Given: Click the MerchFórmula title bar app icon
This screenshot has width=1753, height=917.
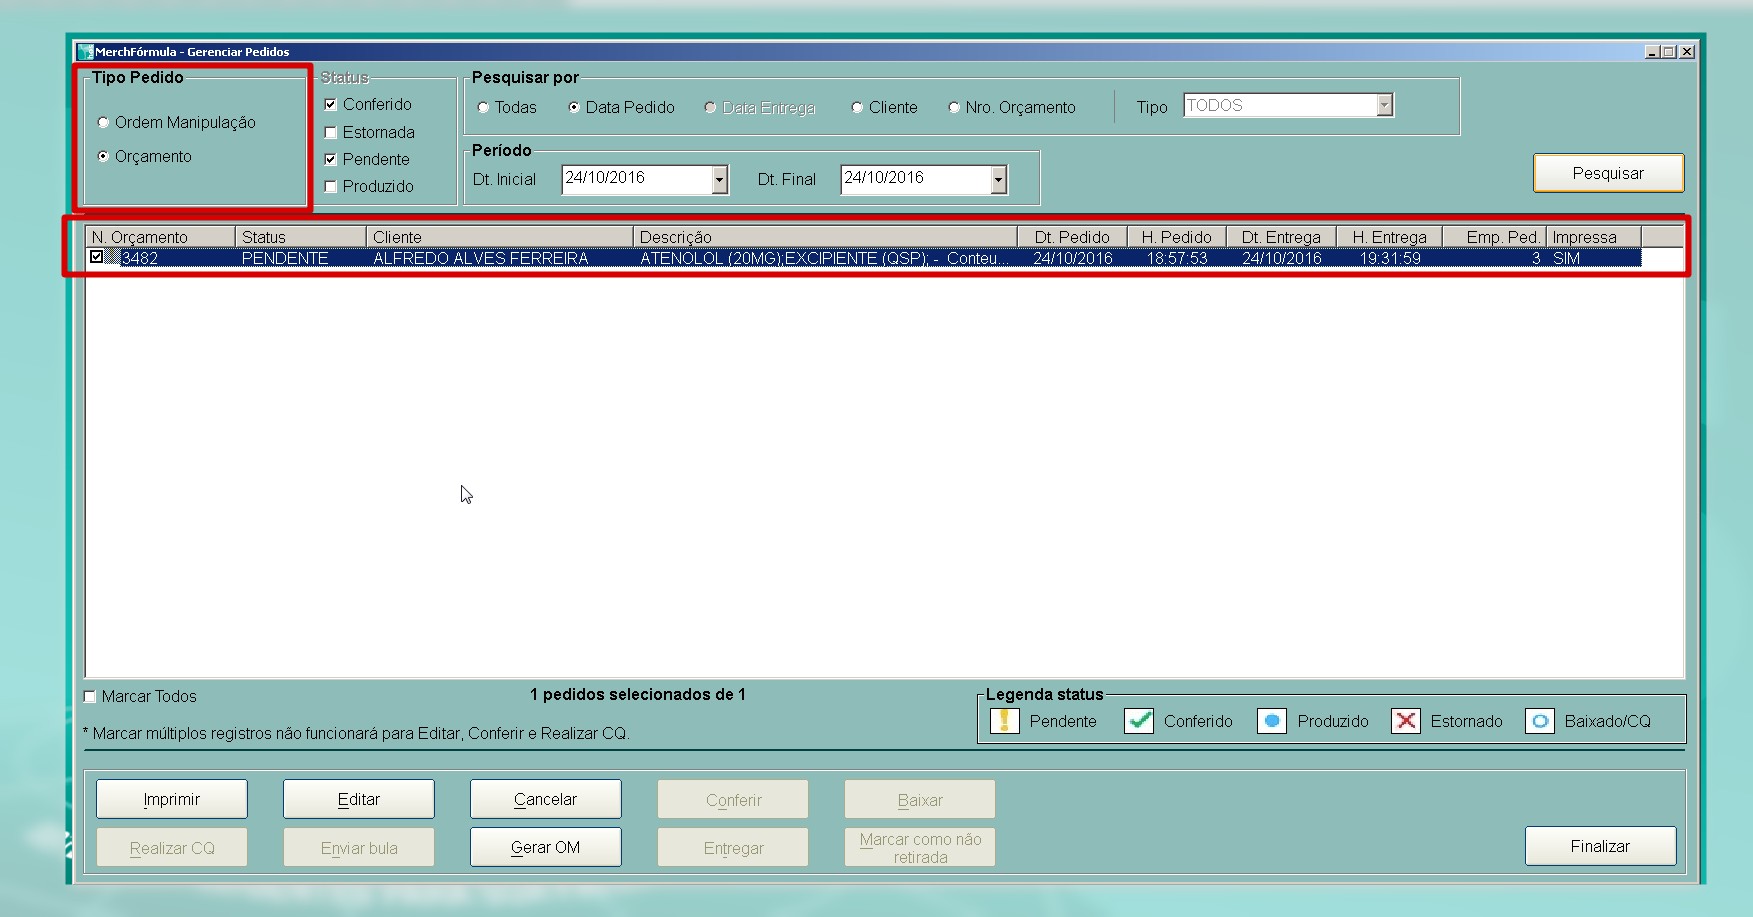Looking at the screenshot, I should coord(86,51).
